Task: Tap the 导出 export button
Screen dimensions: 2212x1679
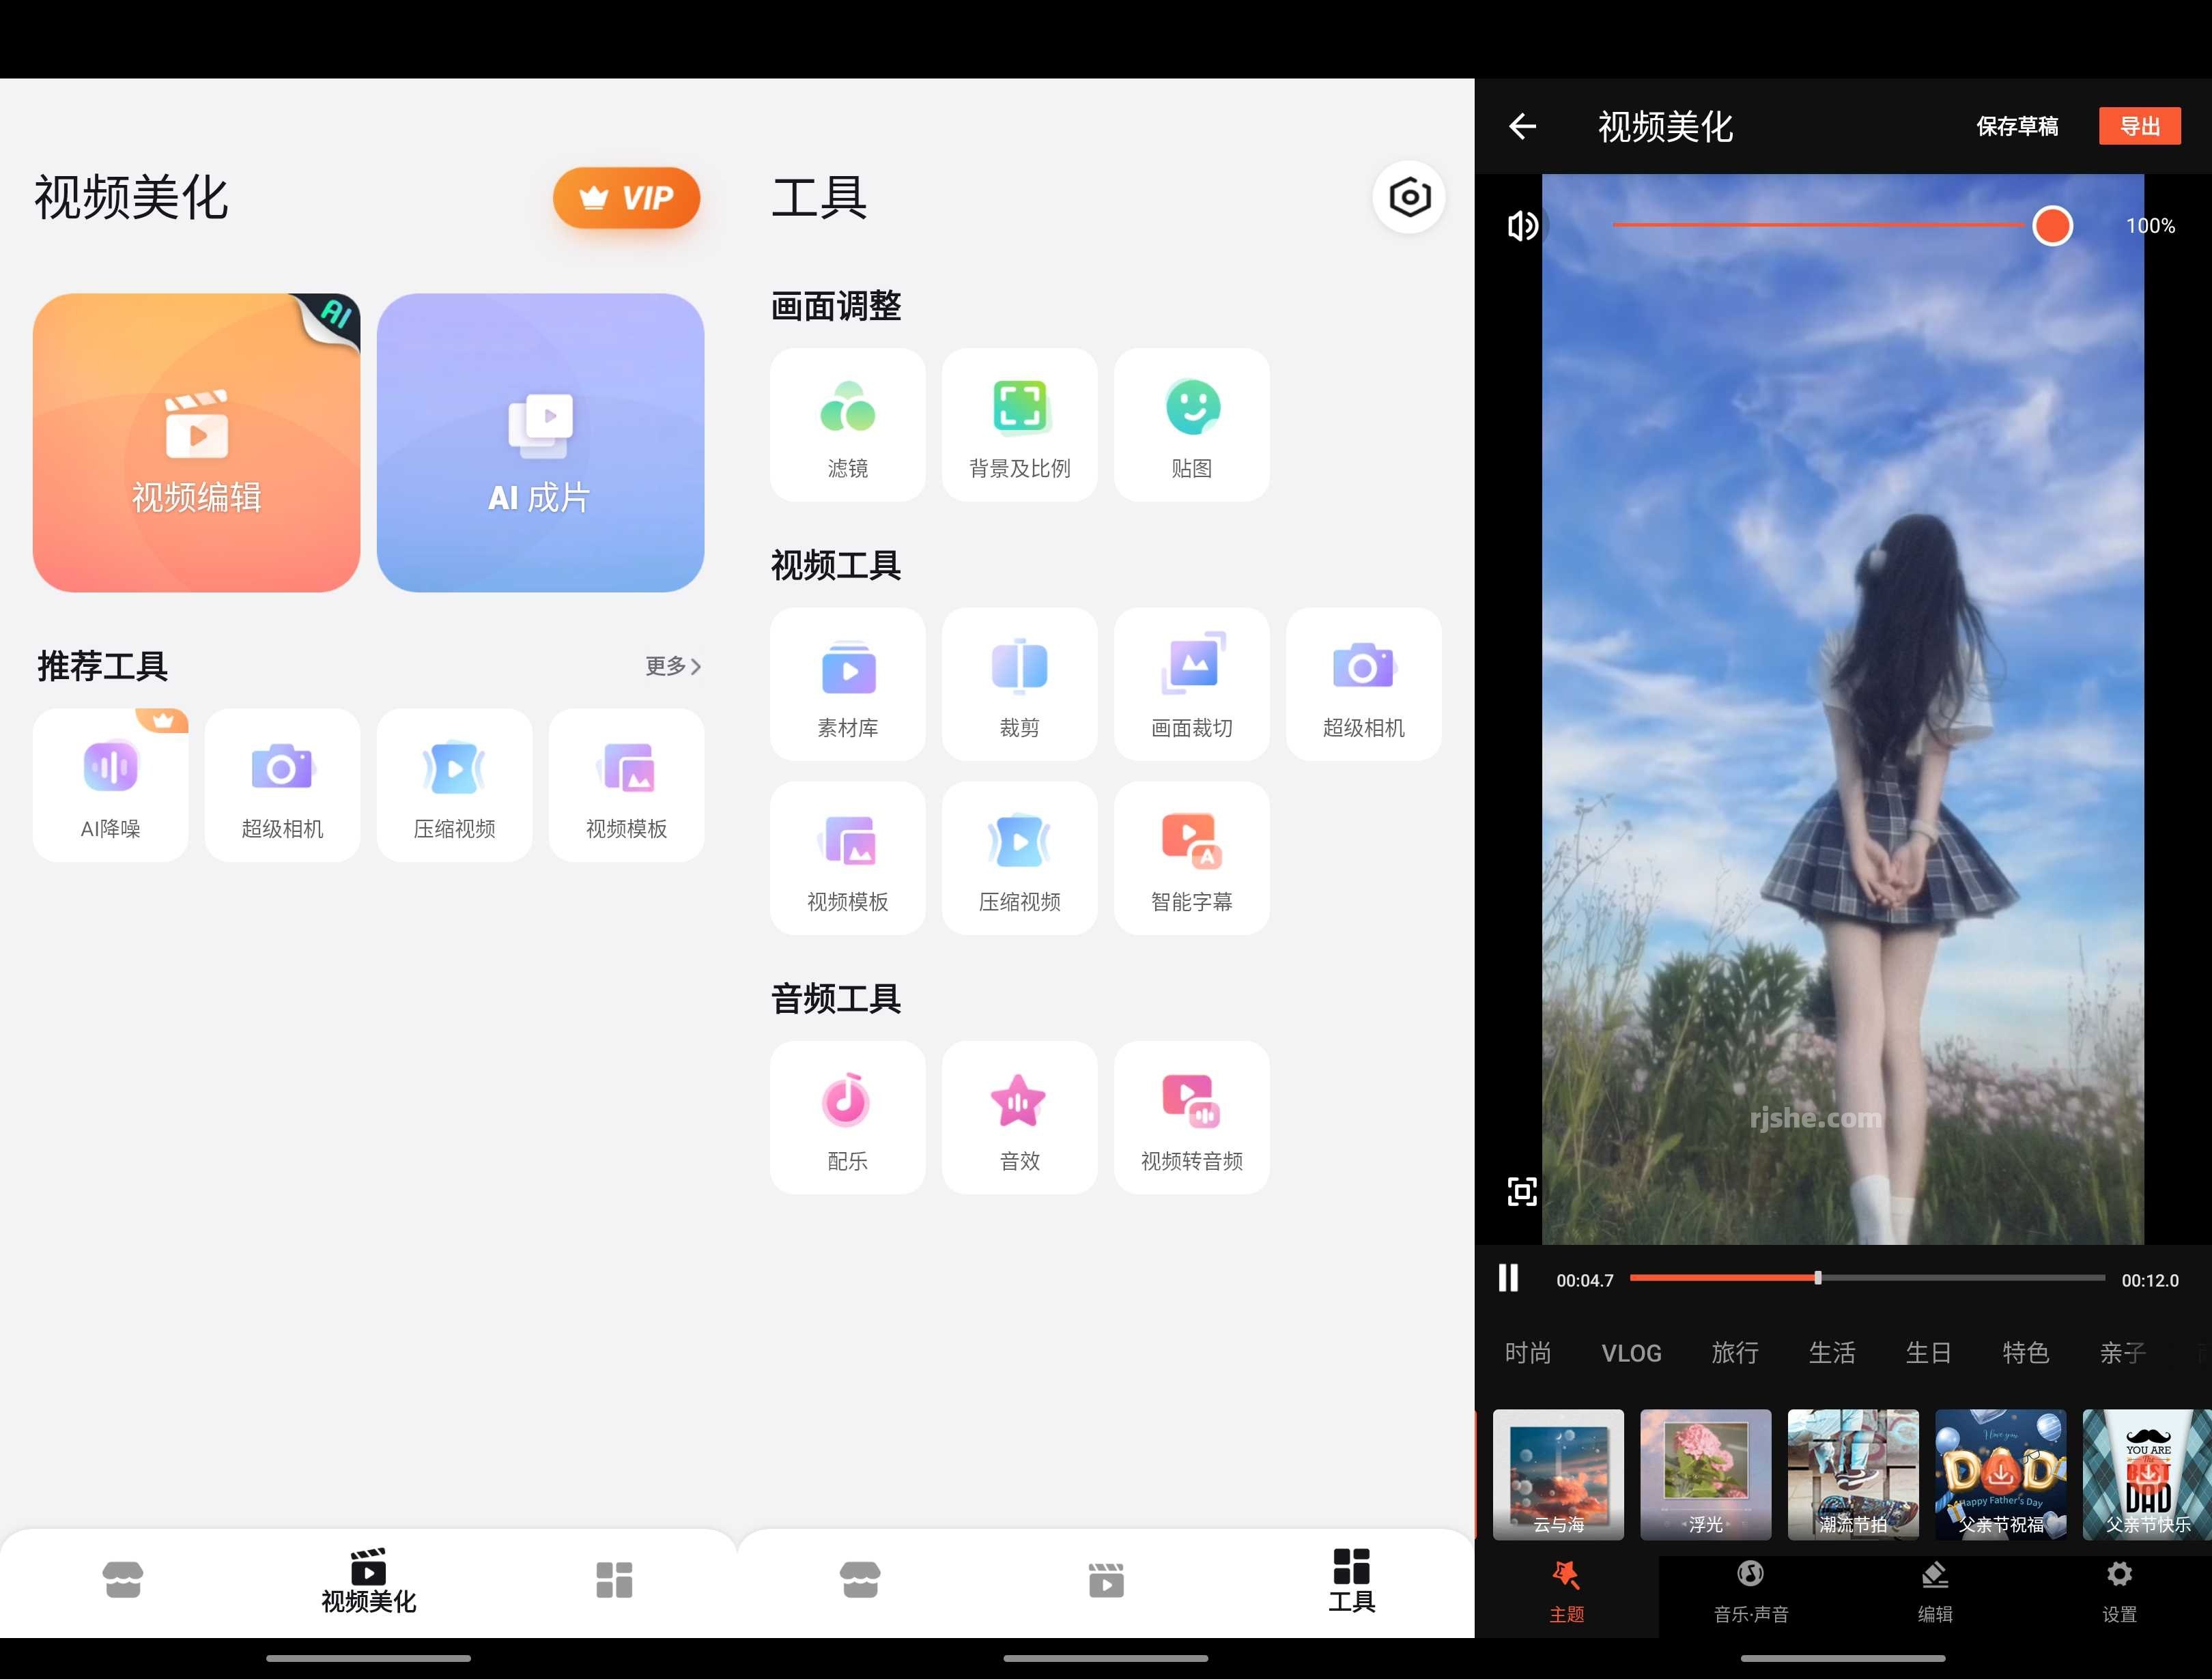Action: (x=2139, y=126)
